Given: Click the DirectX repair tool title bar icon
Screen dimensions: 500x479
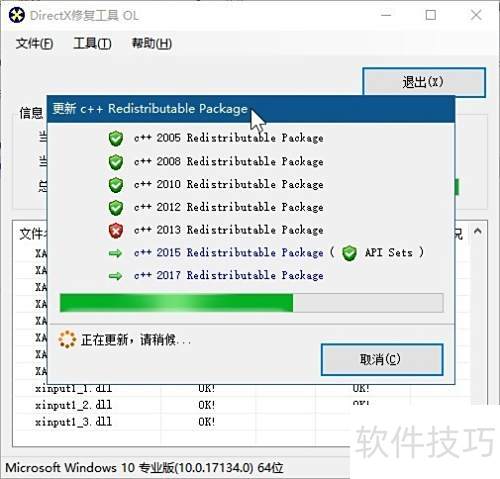Looking at the screenshot, I should (17, 15).
